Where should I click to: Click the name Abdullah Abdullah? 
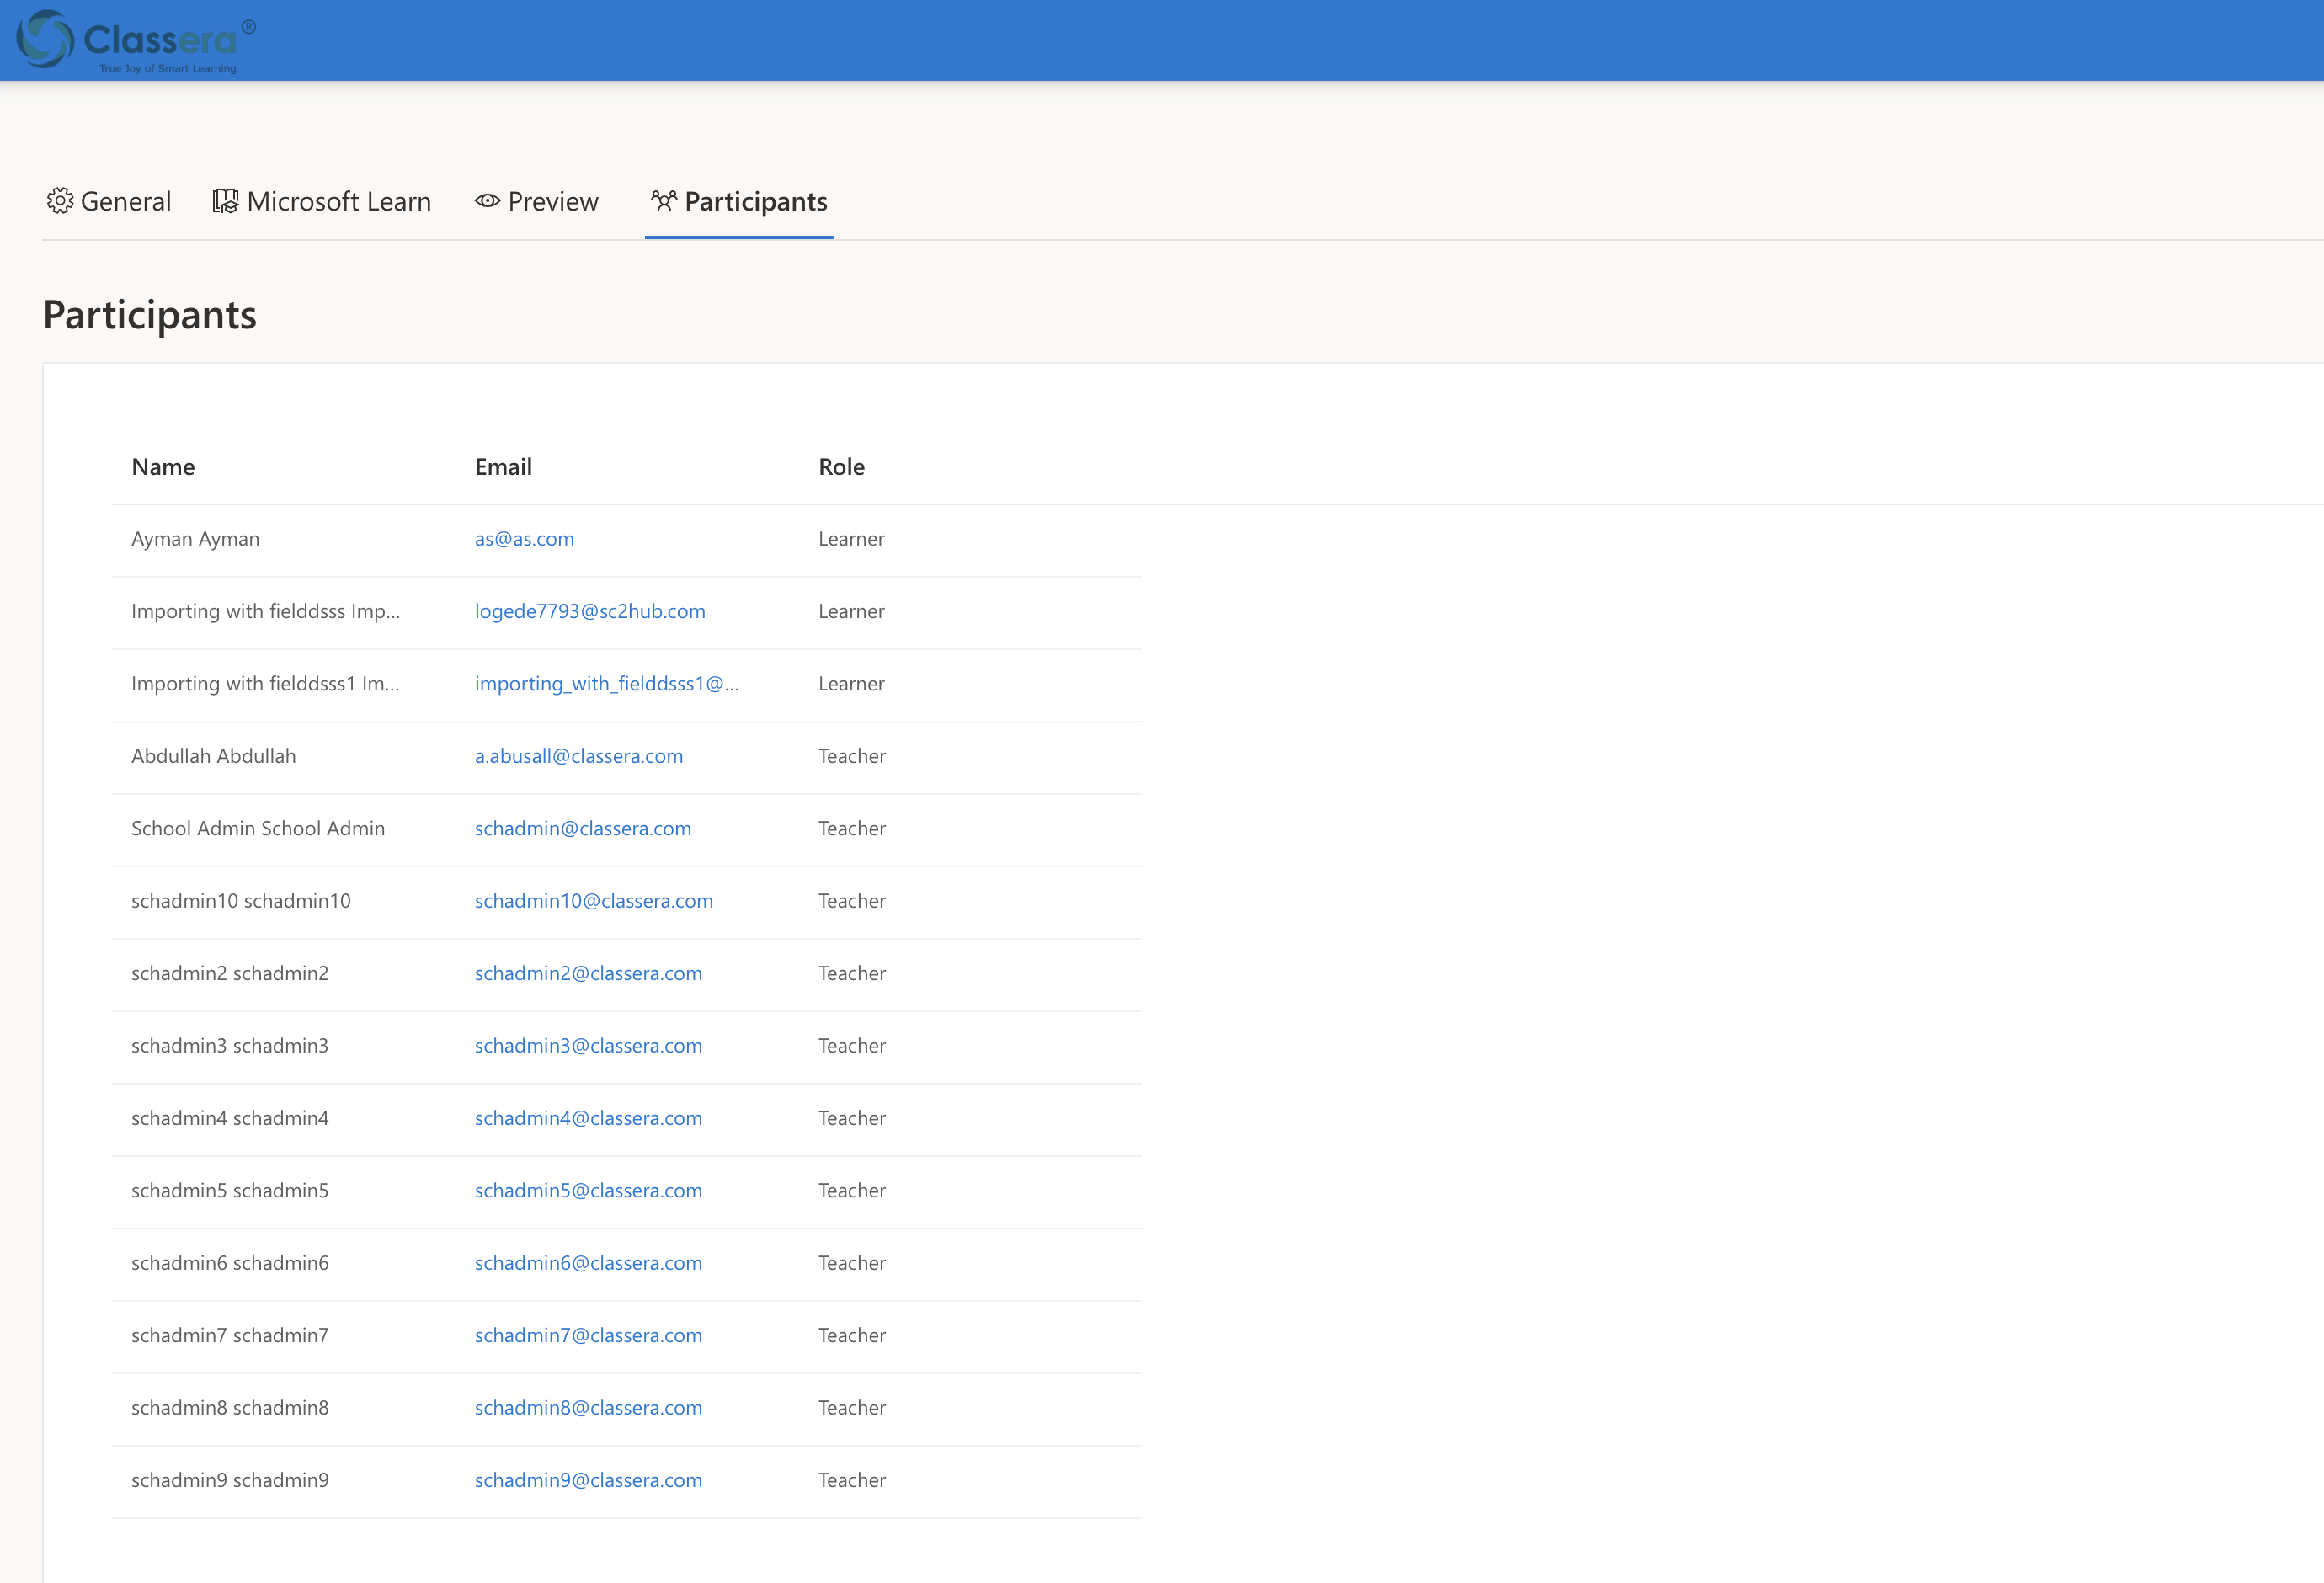tap(214, 756)
